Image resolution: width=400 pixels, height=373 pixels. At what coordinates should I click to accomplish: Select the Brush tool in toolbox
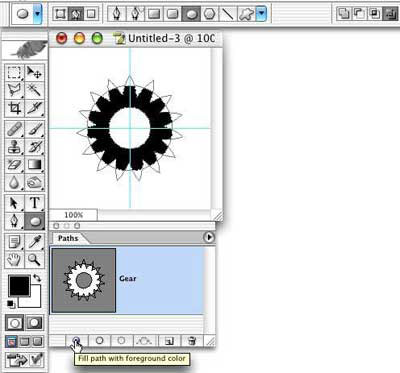click(x=34, y=129)
